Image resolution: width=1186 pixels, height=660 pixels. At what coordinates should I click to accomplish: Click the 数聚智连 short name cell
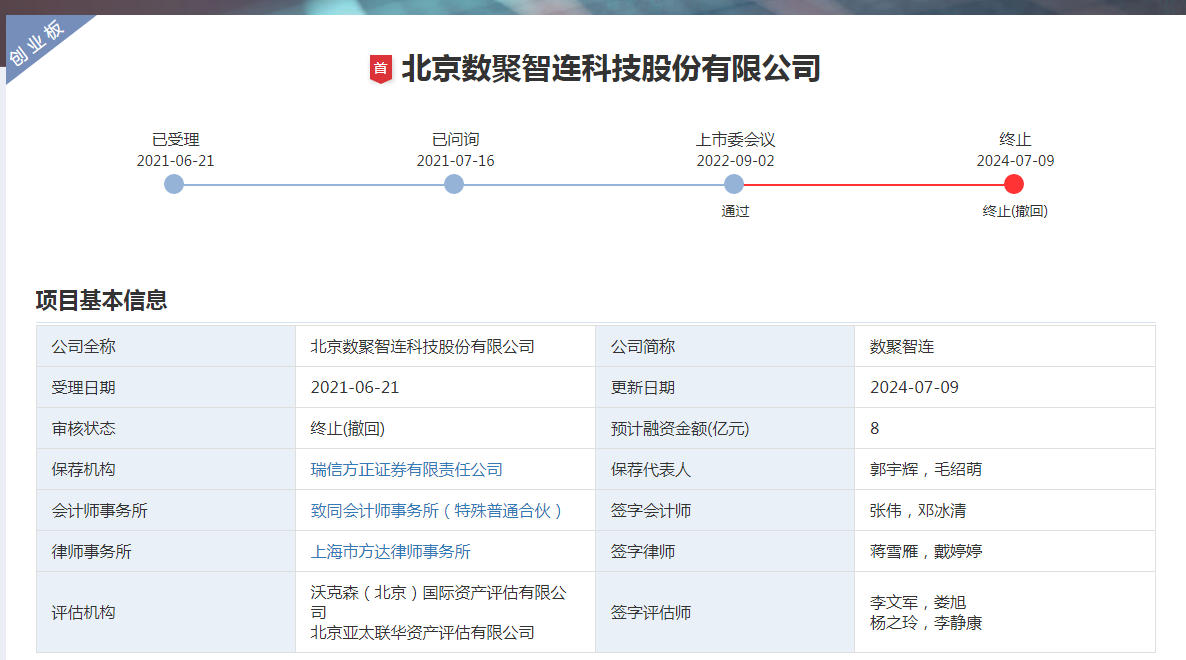[x=1004, y=346]
